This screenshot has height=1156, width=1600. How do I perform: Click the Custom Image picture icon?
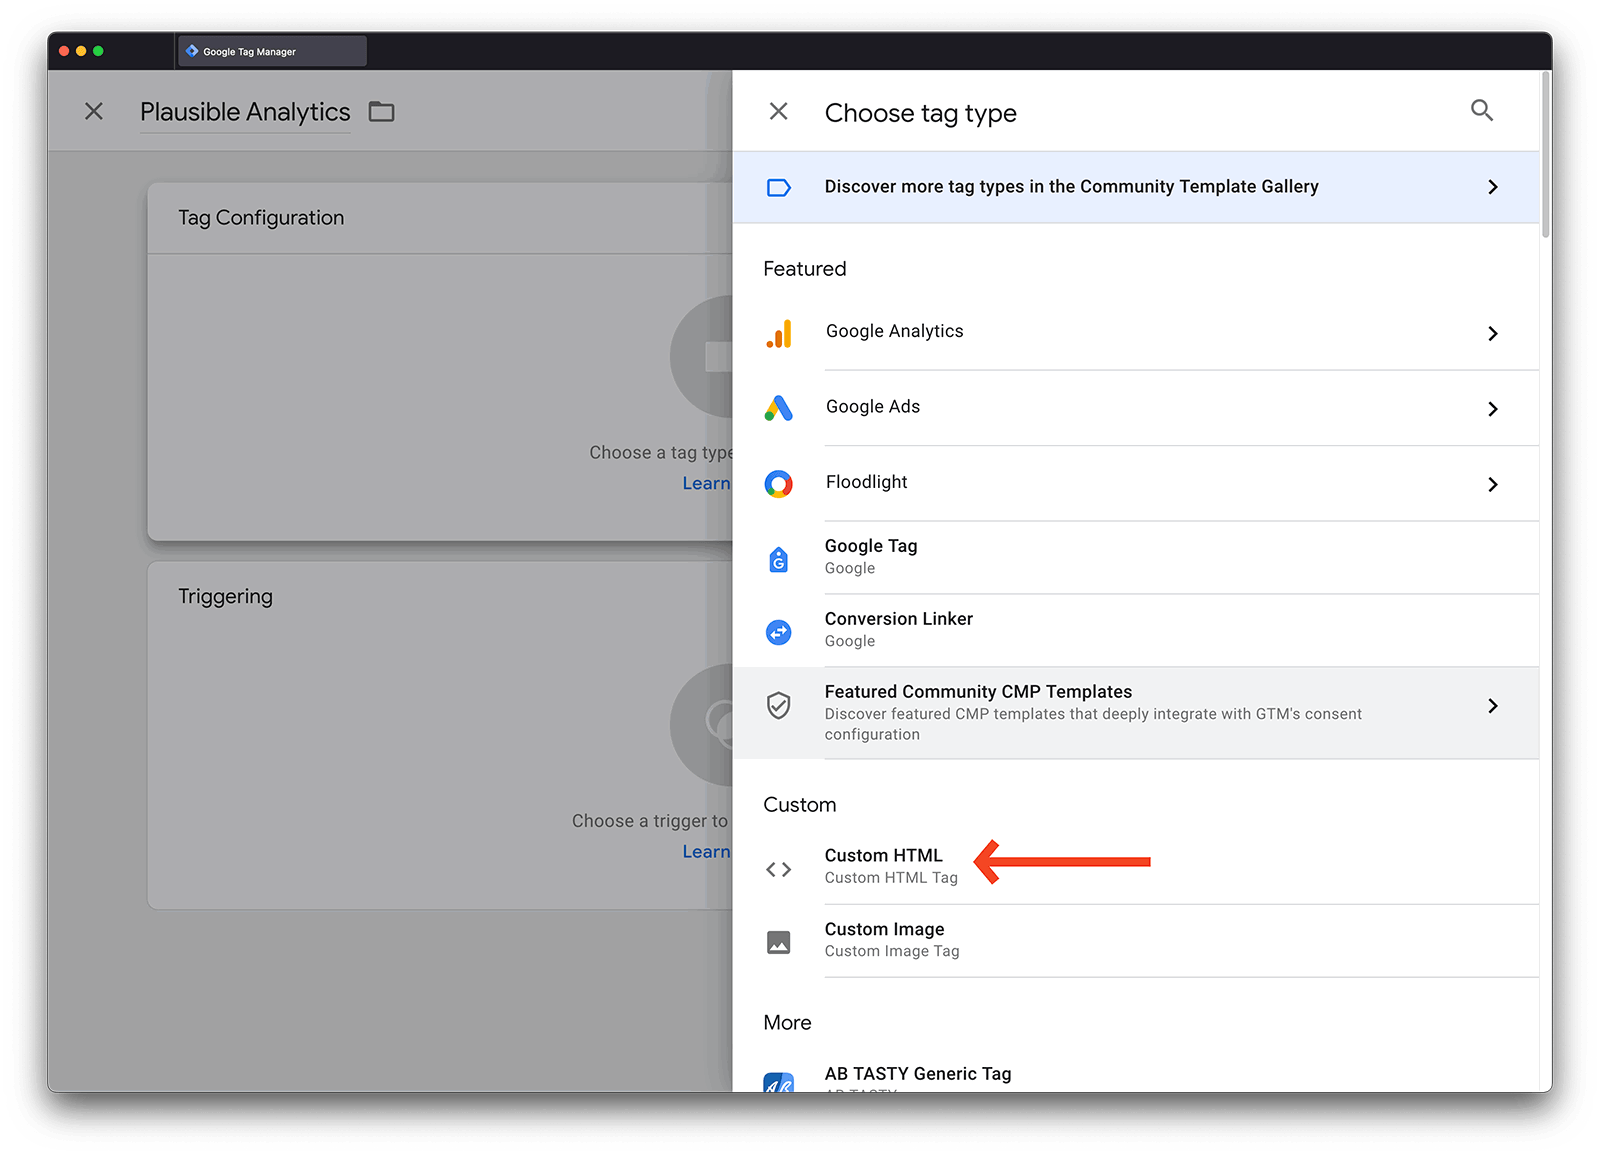point(779,941)
